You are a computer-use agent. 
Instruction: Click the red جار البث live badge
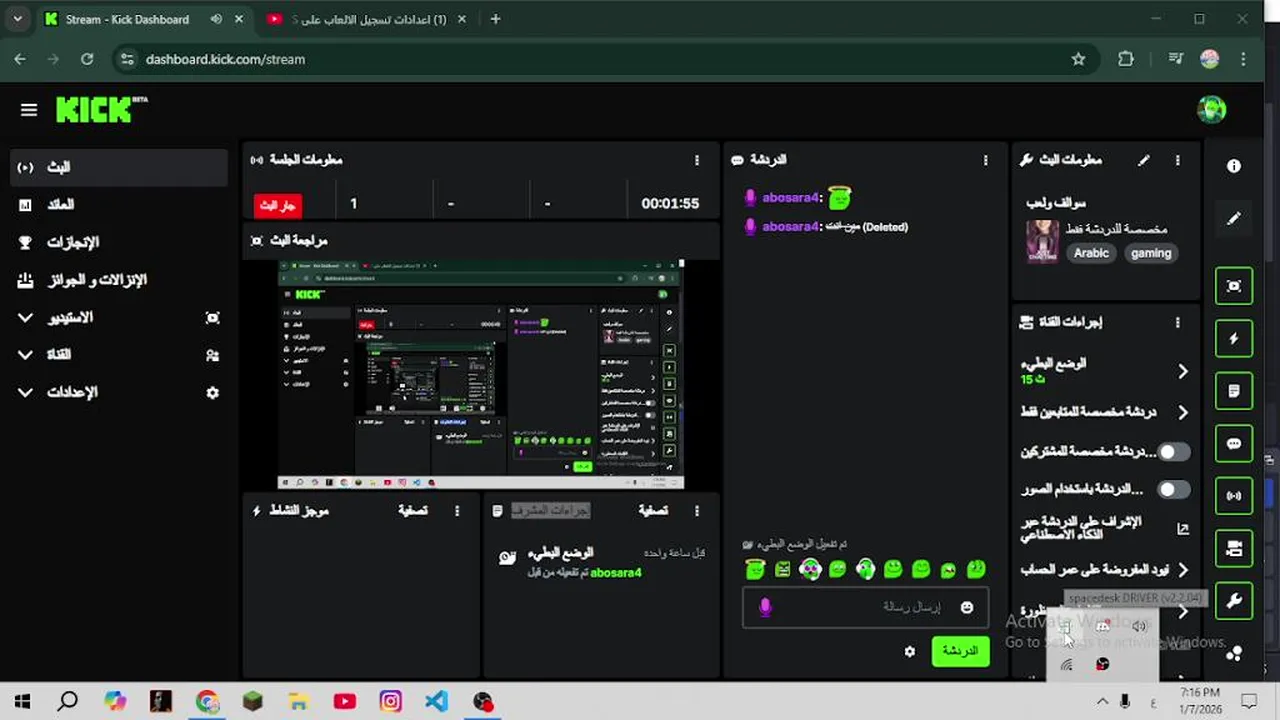coord(277,205)
